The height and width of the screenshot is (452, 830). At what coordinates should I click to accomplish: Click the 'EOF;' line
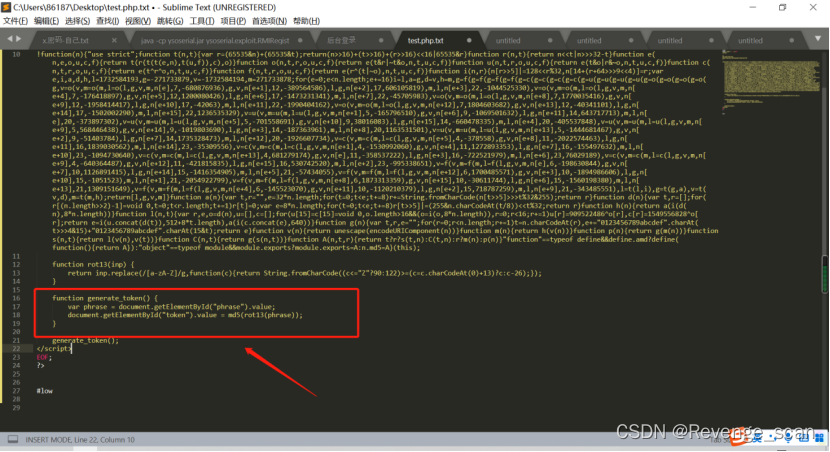(x=44, y=357)
